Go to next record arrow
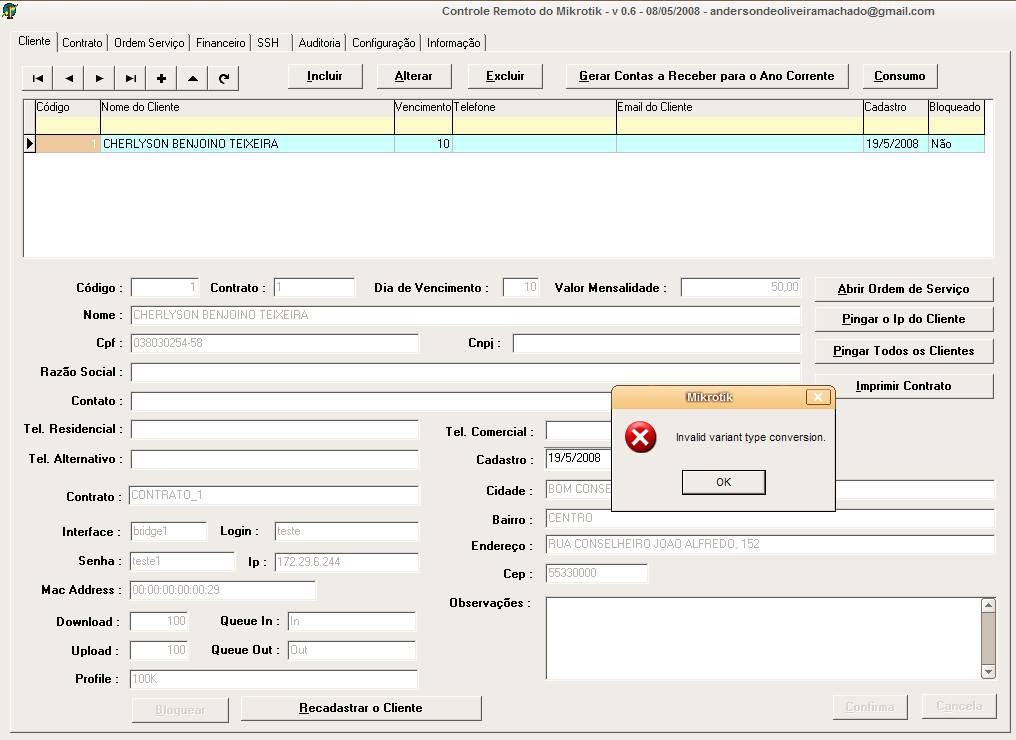The width and height of the screenshot is (1016, 740). click(100, 78)
